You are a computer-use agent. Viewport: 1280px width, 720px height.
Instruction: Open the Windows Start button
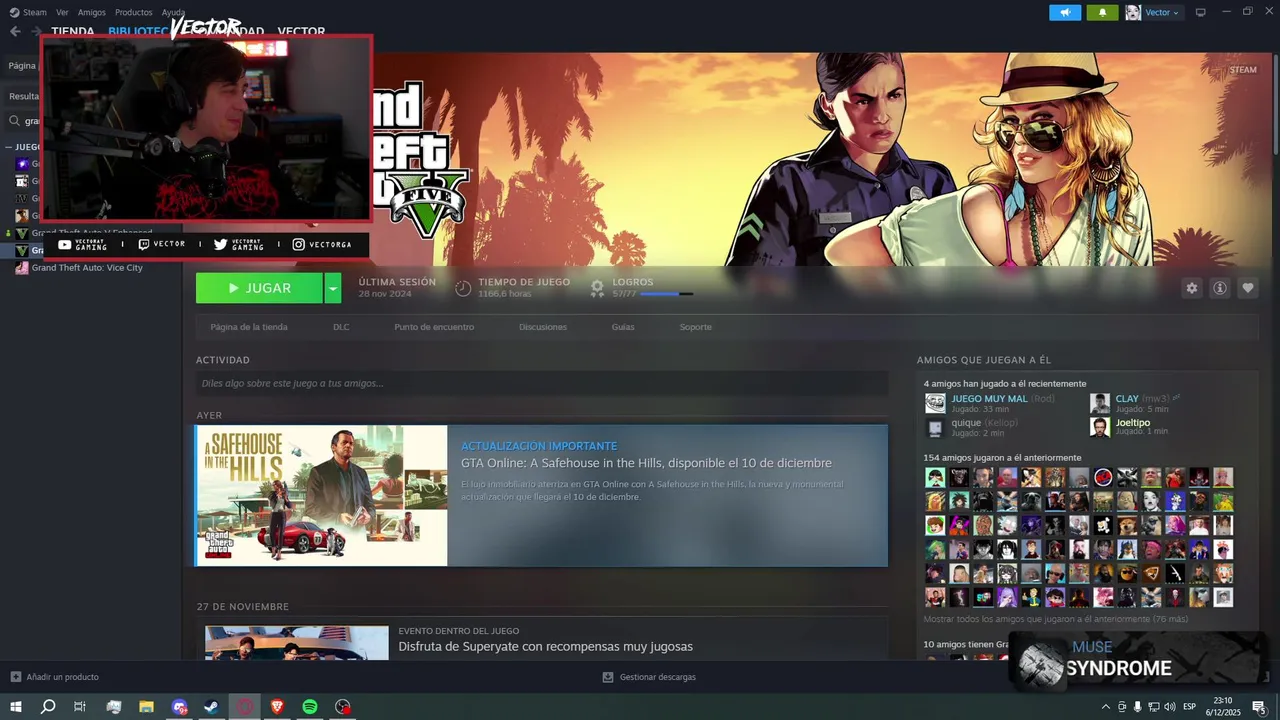[16, 707]
